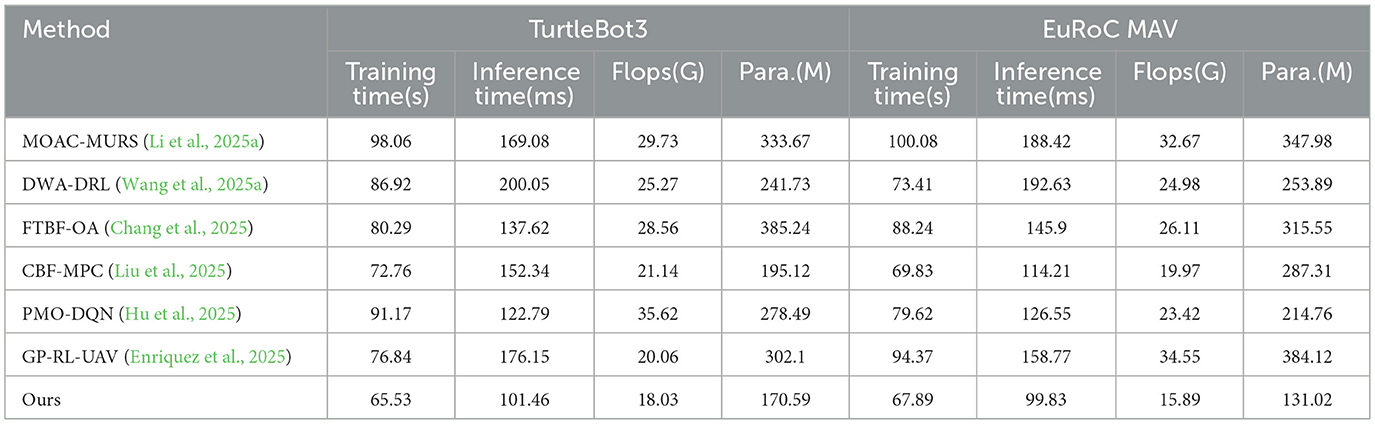Click the 384.12 cell in GP-RL-UAV row

(1306, 357)
